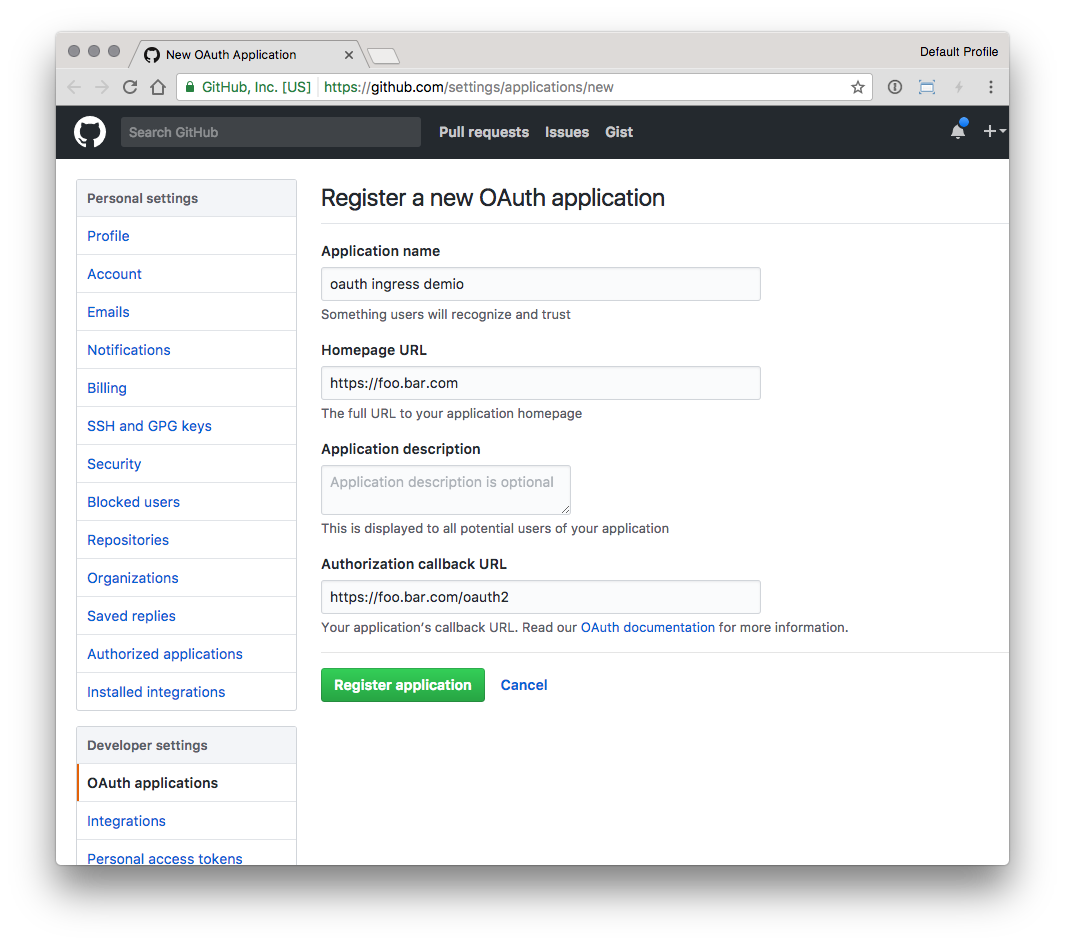
Task: Open the OAuth documentation link
Action: point(647,627)
